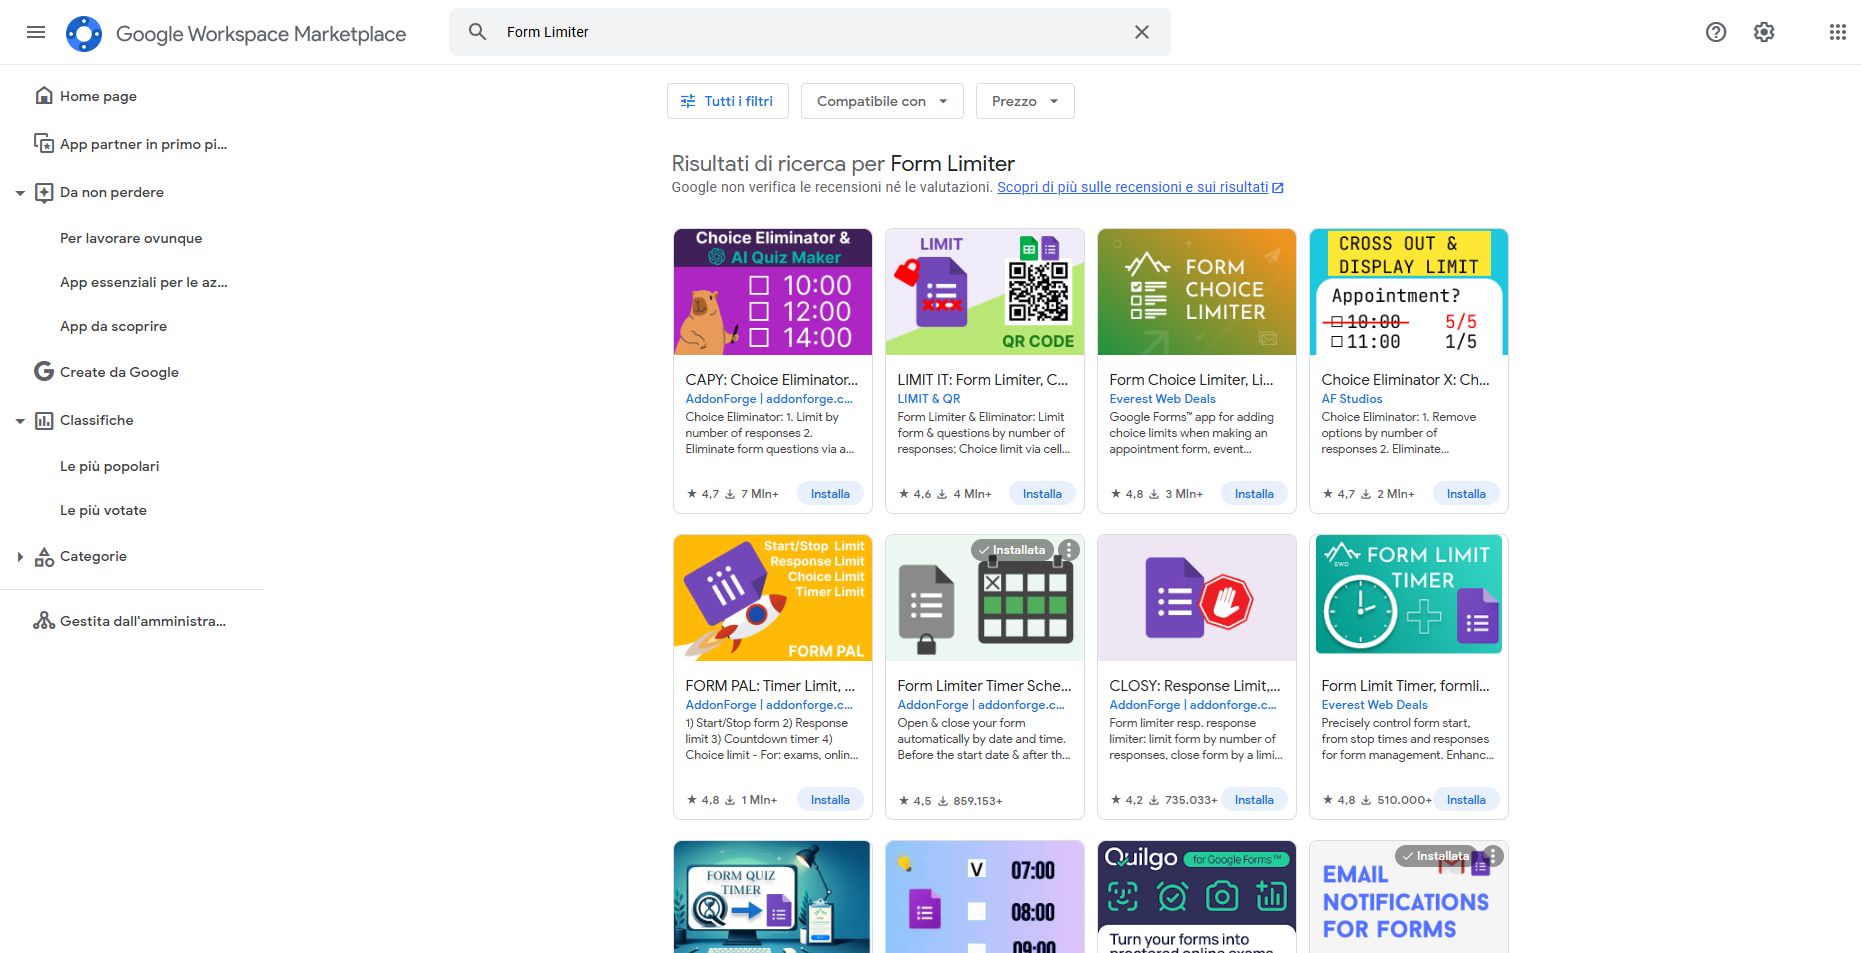Click inside the search input field
The height and width of the screenshot is (953, 1861).
700,32
